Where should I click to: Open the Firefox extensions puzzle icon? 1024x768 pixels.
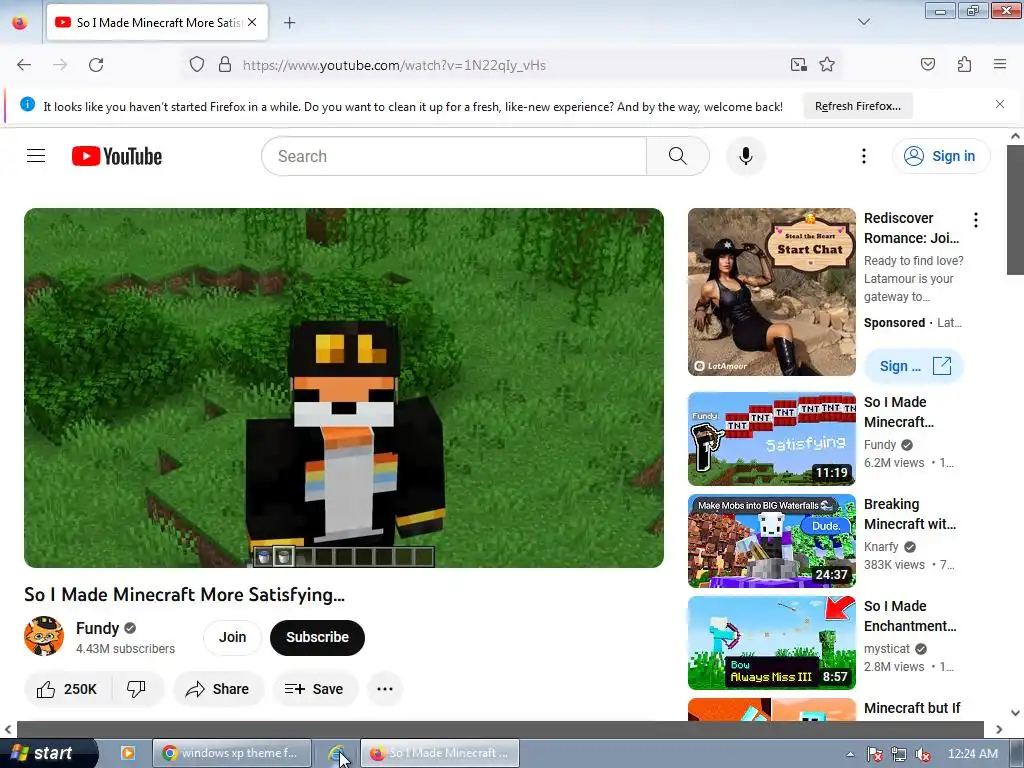click(x=964, y=64)
